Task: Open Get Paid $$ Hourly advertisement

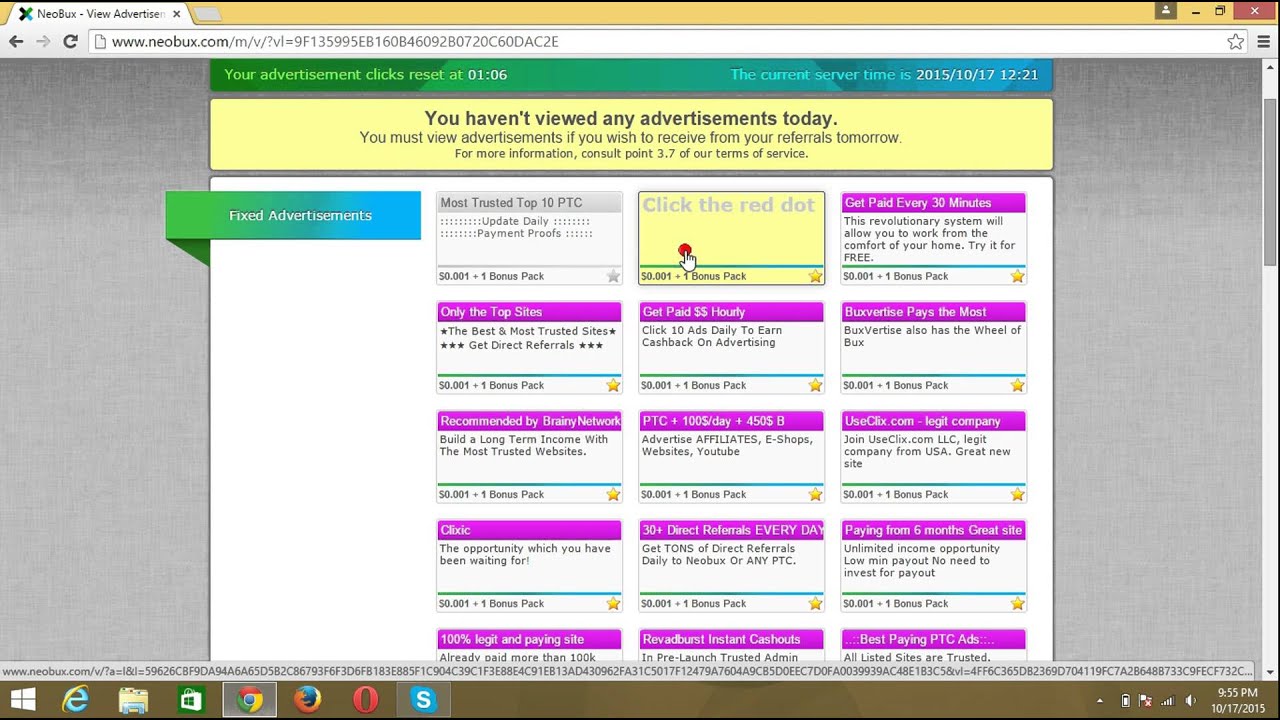Action: 731,347
